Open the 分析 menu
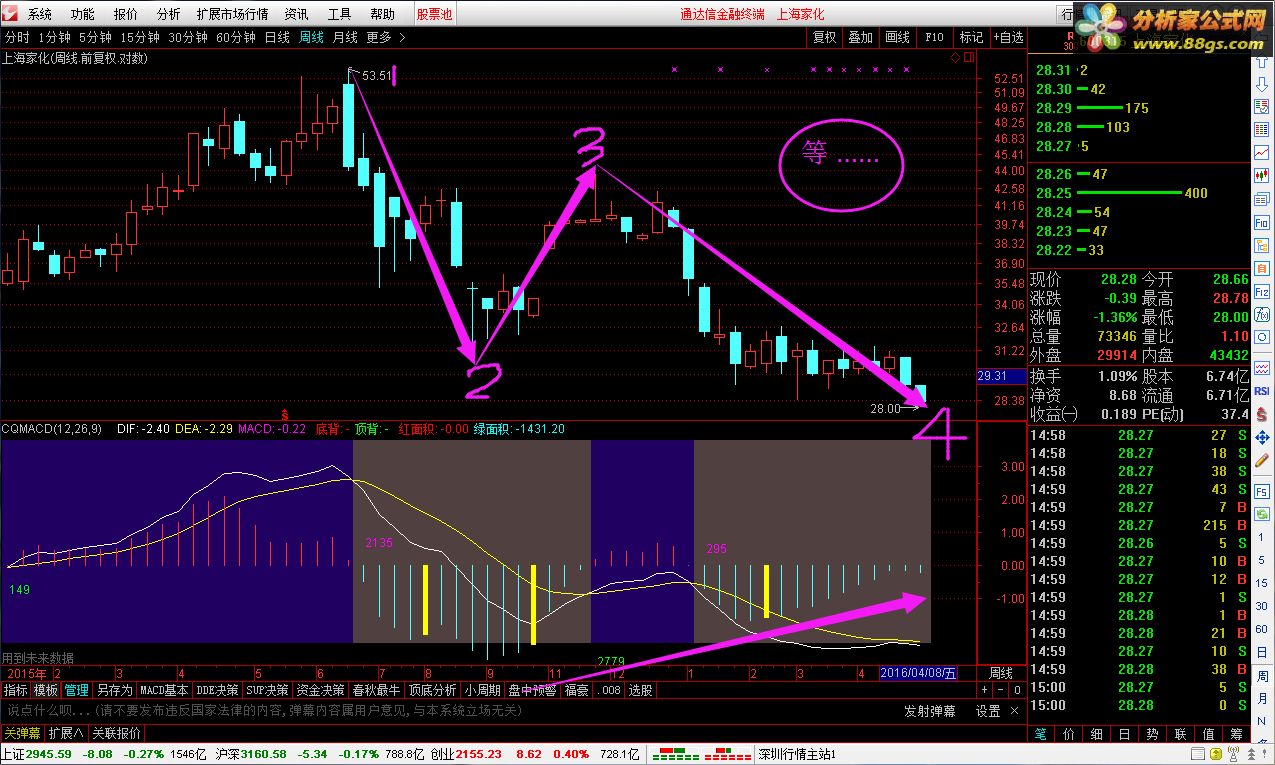Viewport: 1275px width, 765px height. 169,14
